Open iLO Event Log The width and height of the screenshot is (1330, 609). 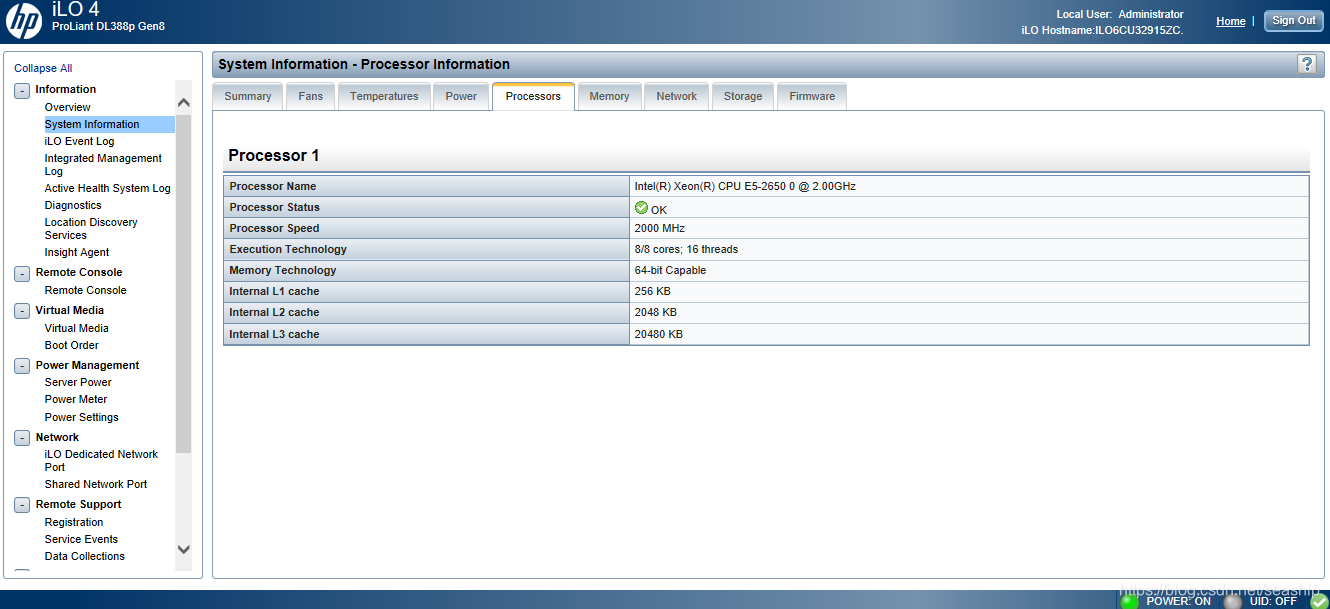79,141
